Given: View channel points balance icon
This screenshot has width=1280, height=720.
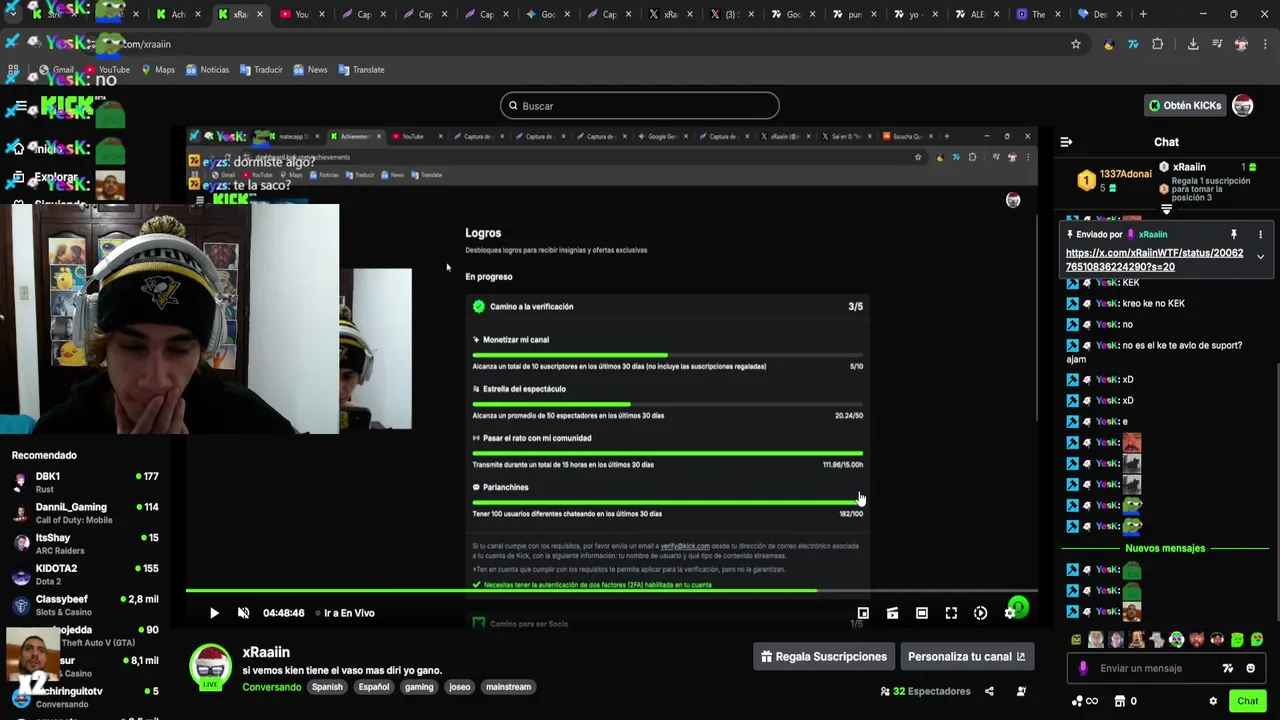Looking at the screenshot, I should [1077, 701].
